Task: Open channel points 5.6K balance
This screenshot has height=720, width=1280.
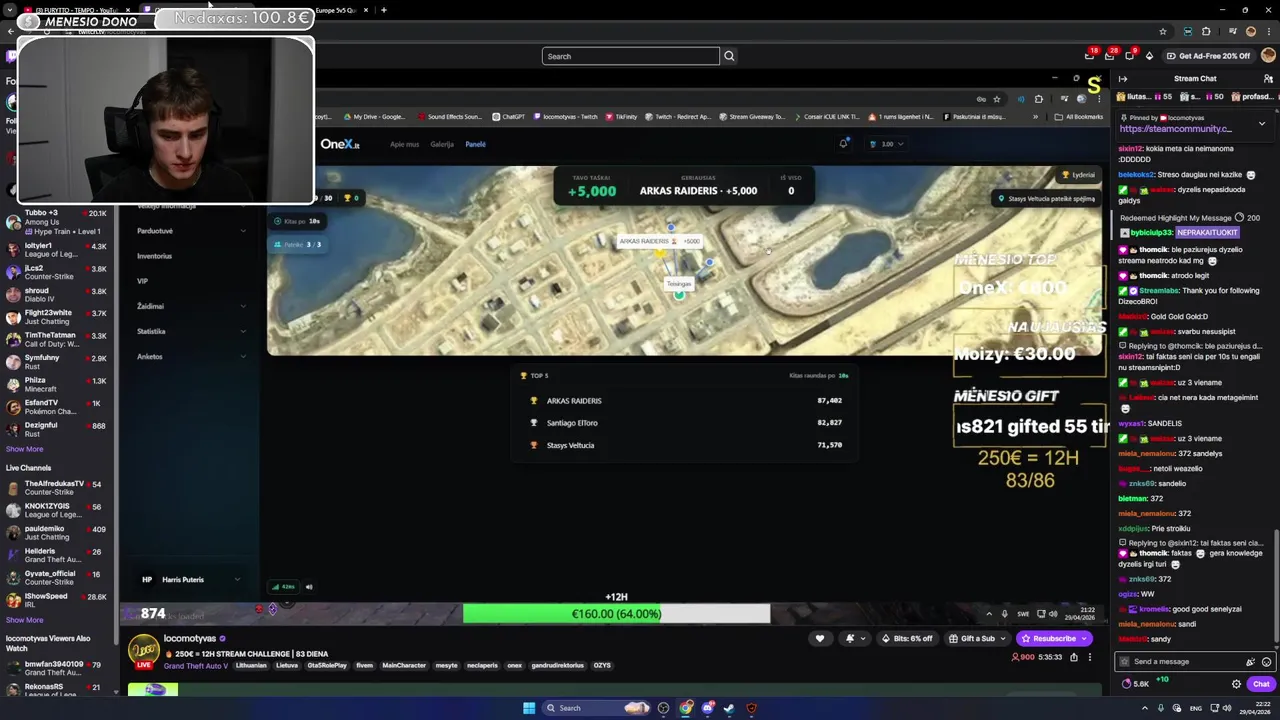Action: [x=1135, y=684]
